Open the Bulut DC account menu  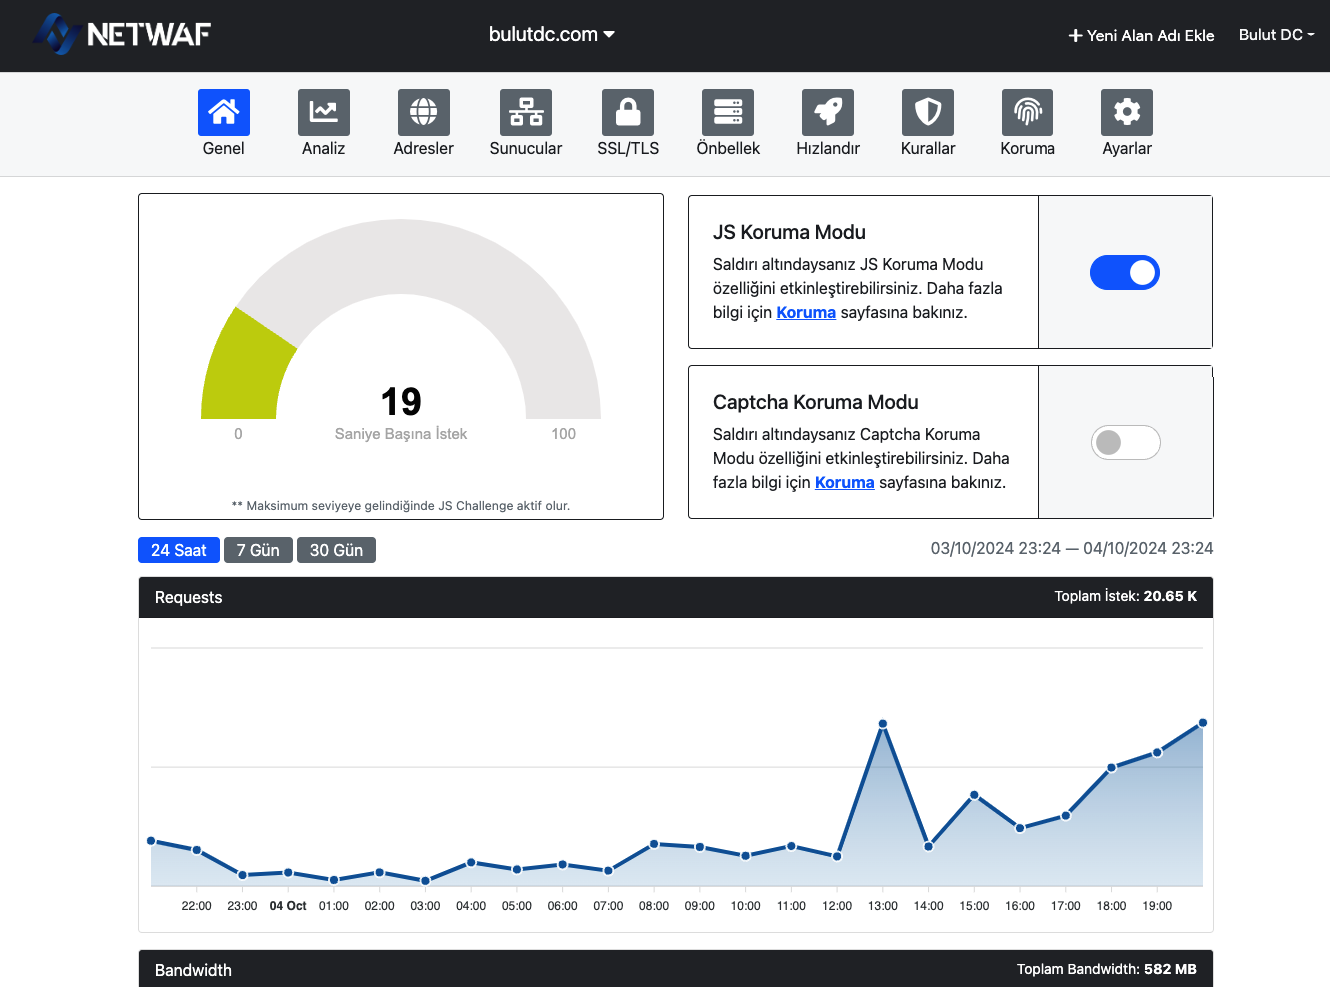(1276, 35)
